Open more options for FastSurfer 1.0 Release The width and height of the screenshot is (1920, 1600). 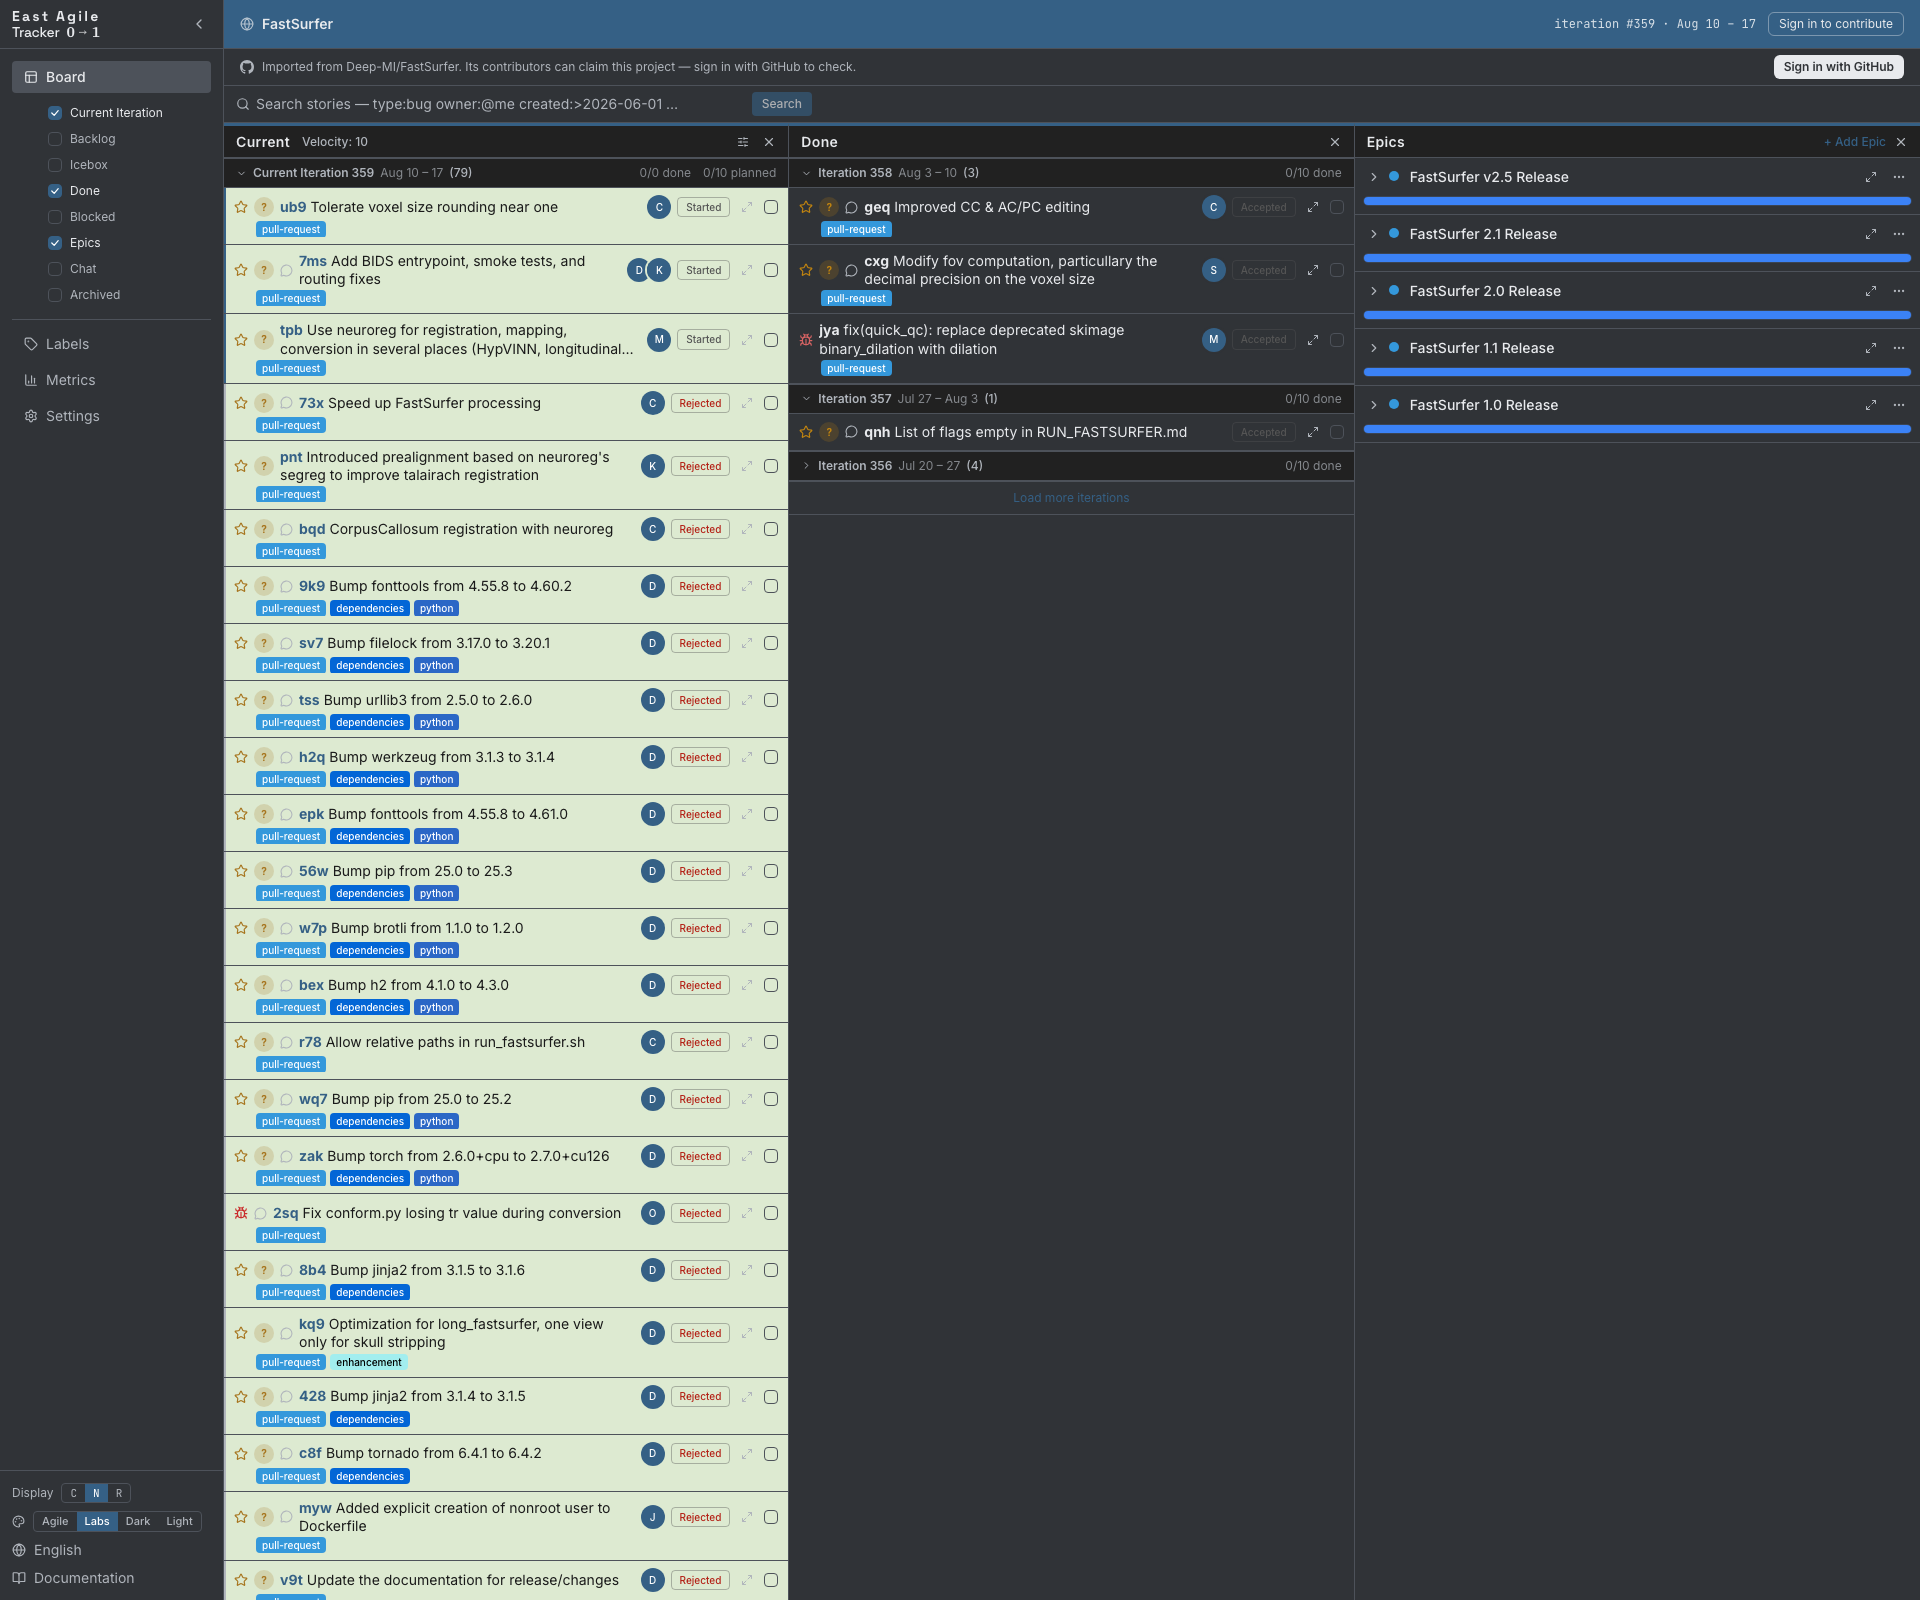[x=1899, y=405]
